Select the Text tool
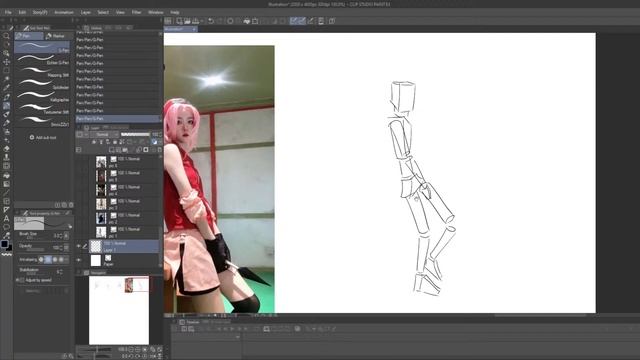This screenshot has width=640, height=360. coord(6,219)
